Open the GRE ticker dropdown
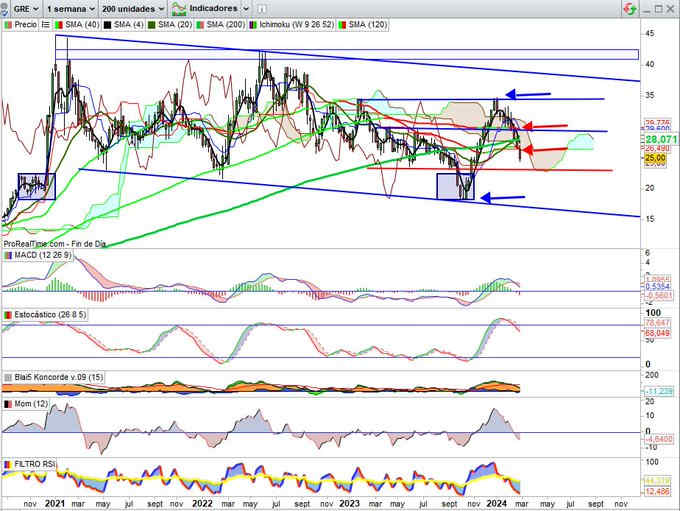 pyautogui.click(x=20, y=8)
